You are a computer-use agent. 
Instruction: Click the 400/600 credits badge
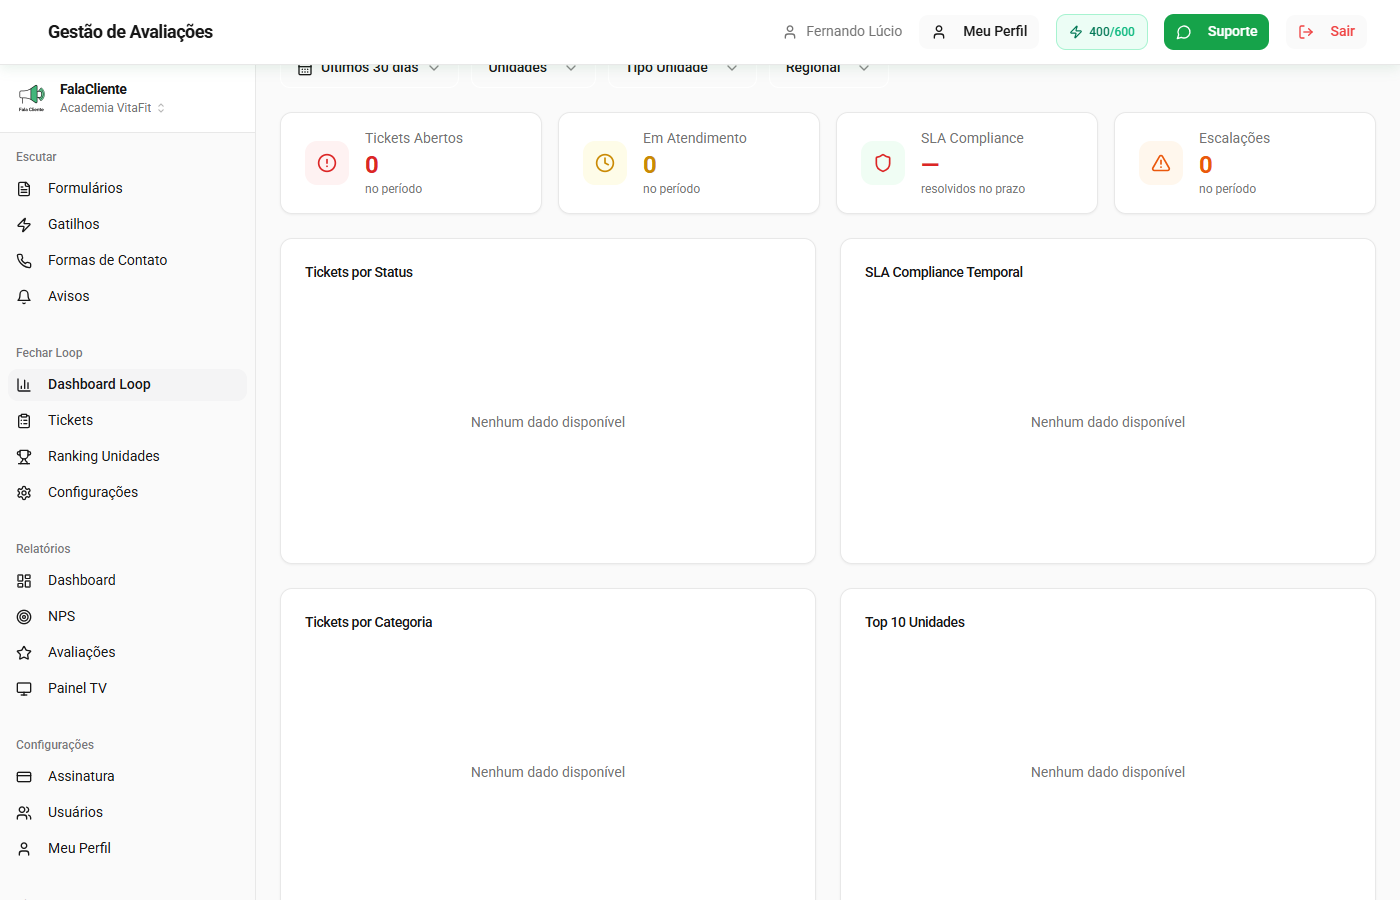point(1101,32)
